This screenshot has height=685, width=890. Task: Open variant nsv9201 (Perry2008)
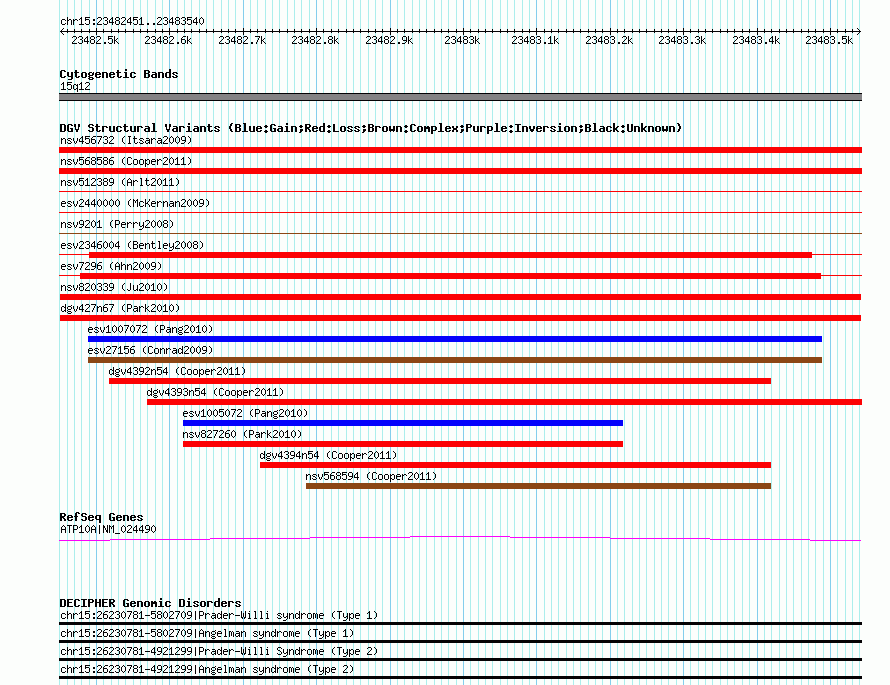(x=117, y=224)
